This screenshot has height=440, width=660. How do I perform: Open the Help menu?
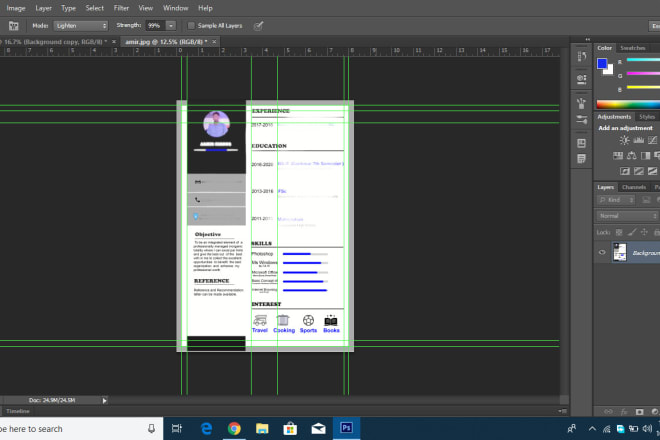tap(205, 8)
